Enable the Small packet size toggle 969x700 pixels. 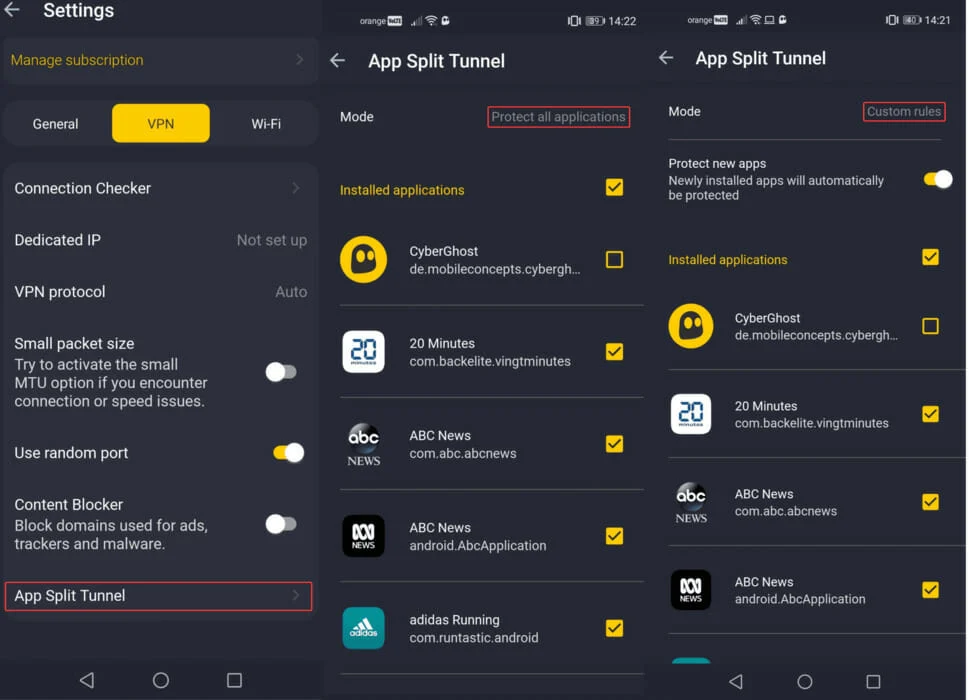(x=281, y=370)
